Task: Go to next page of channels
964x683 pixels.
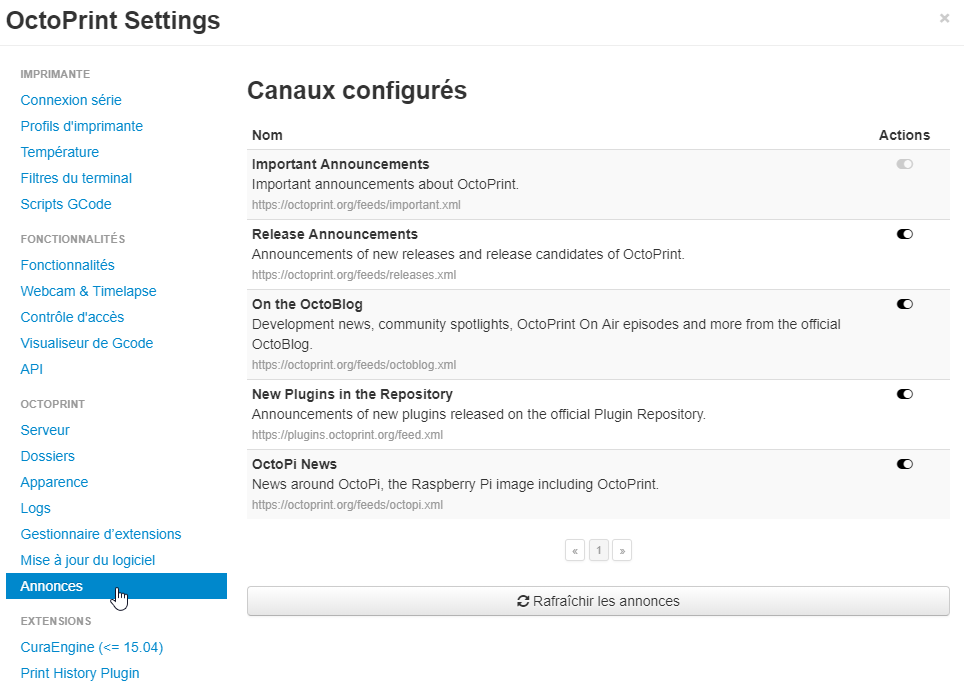Action: [622, 550]
